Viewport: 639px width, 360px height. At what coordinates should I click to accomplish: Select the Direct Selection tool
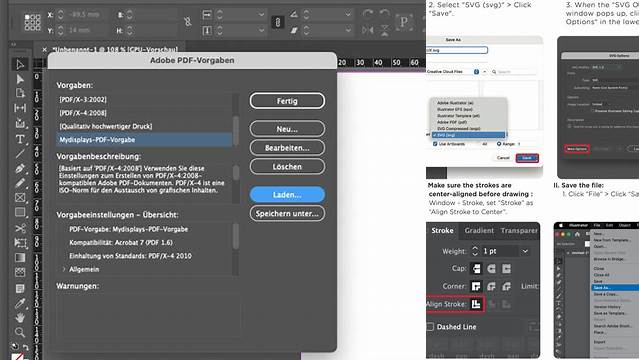[x=20, y=79]
